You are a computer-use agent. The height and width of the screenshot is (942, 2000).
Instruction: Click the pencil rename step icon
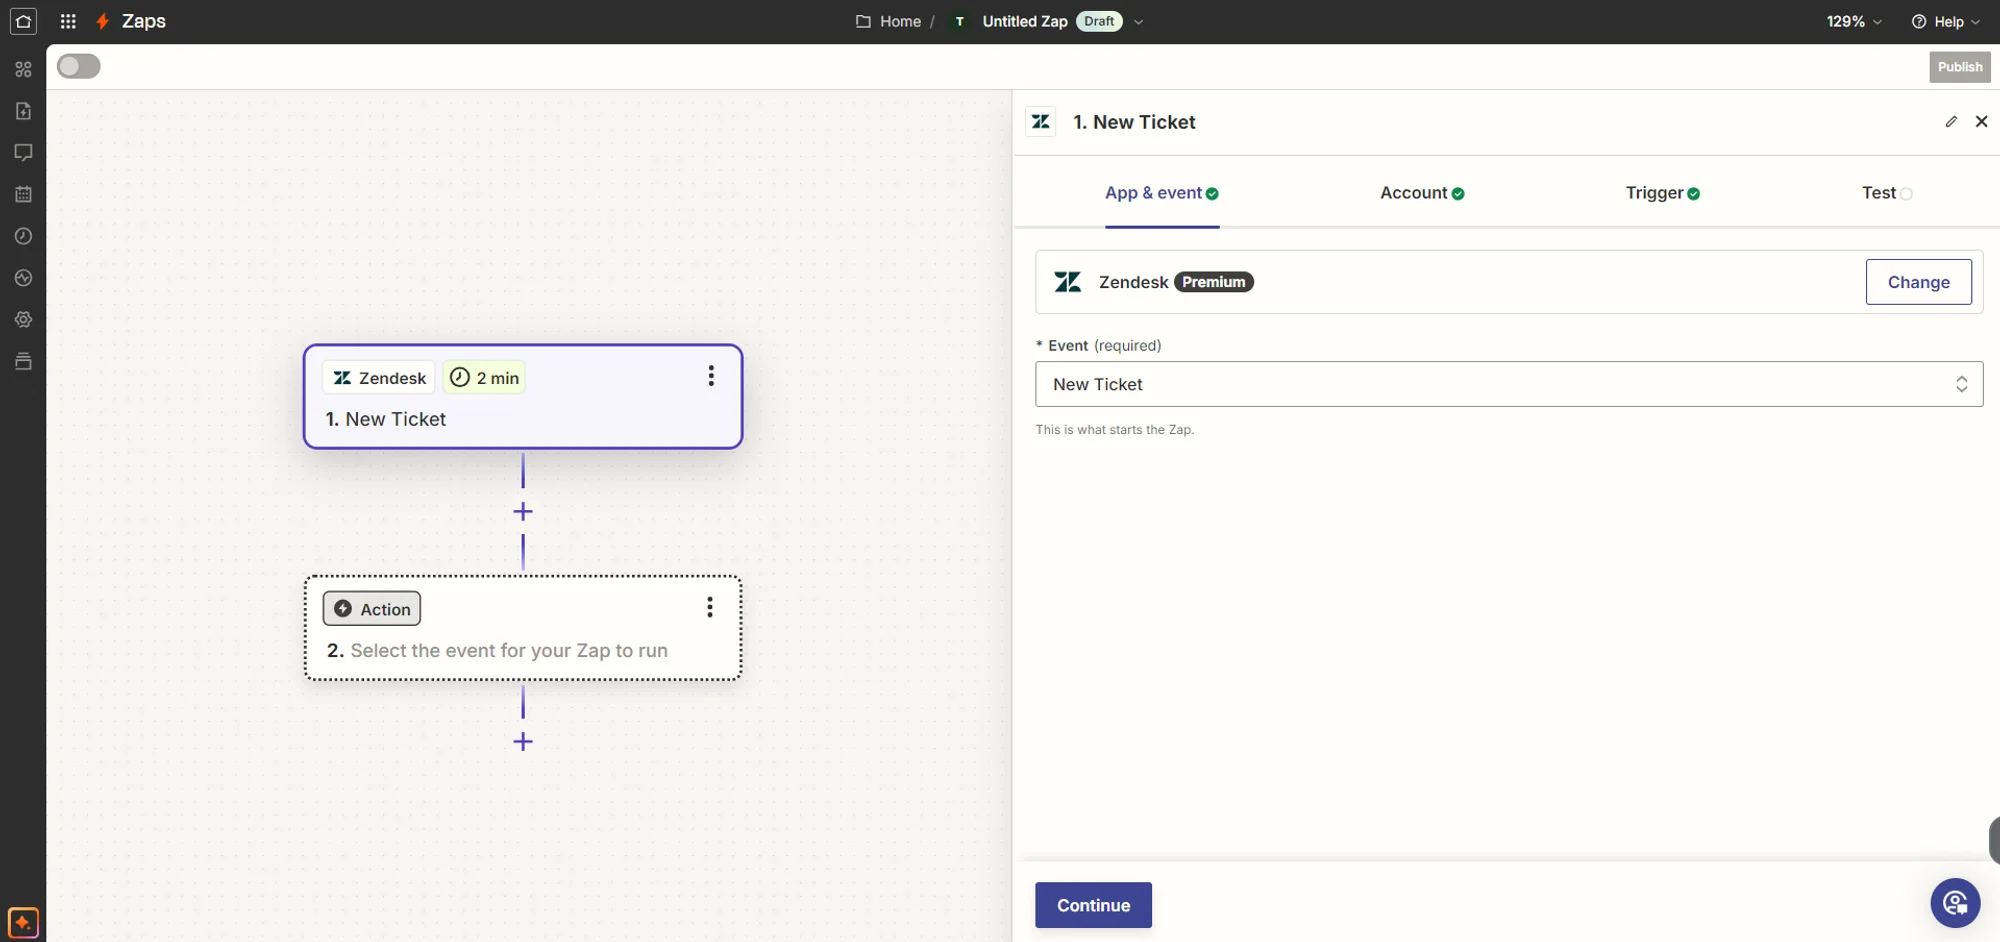1951,121
